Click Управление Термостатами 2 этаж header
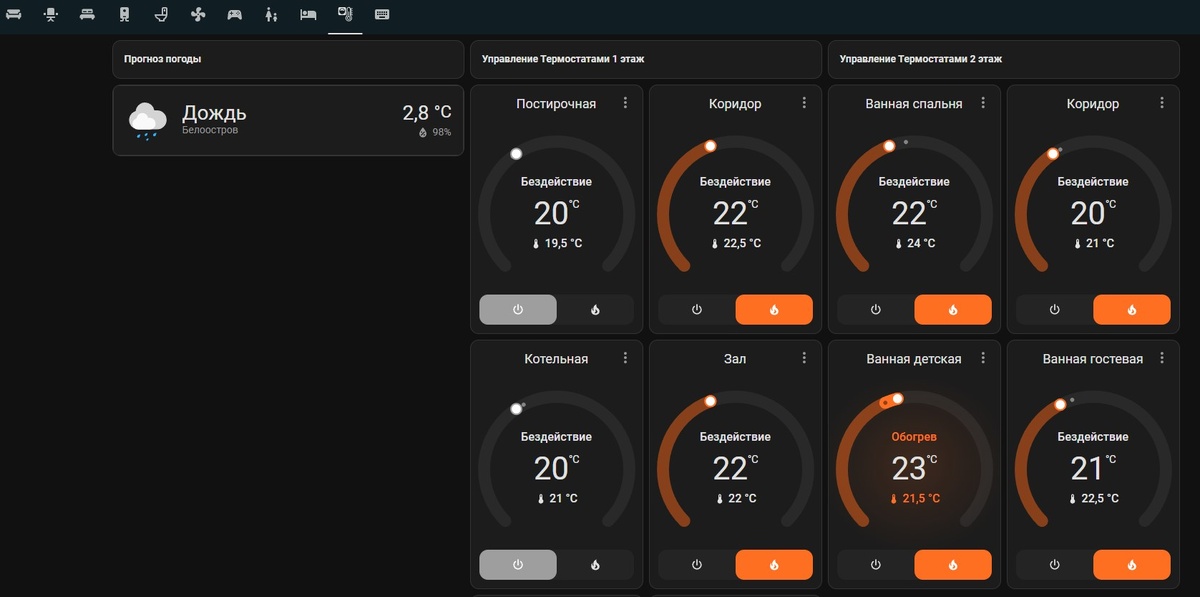Viewport: 1200px width, 597px height. coord(921,59)
